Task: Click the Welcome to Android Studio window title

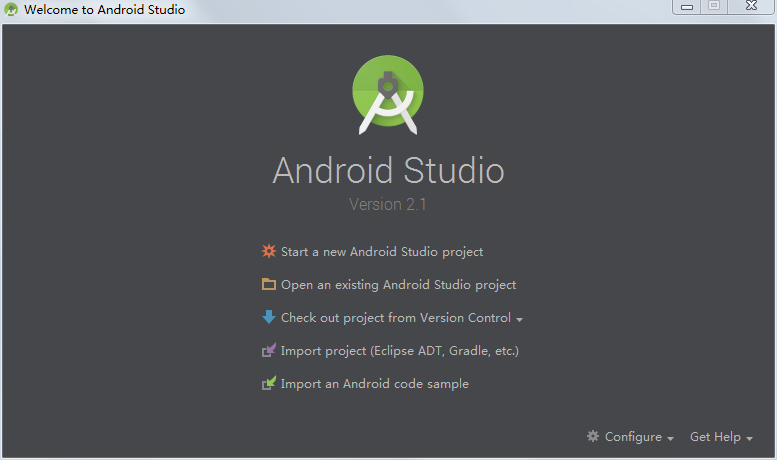Action: pyautogui.click(x=104, y=9)
